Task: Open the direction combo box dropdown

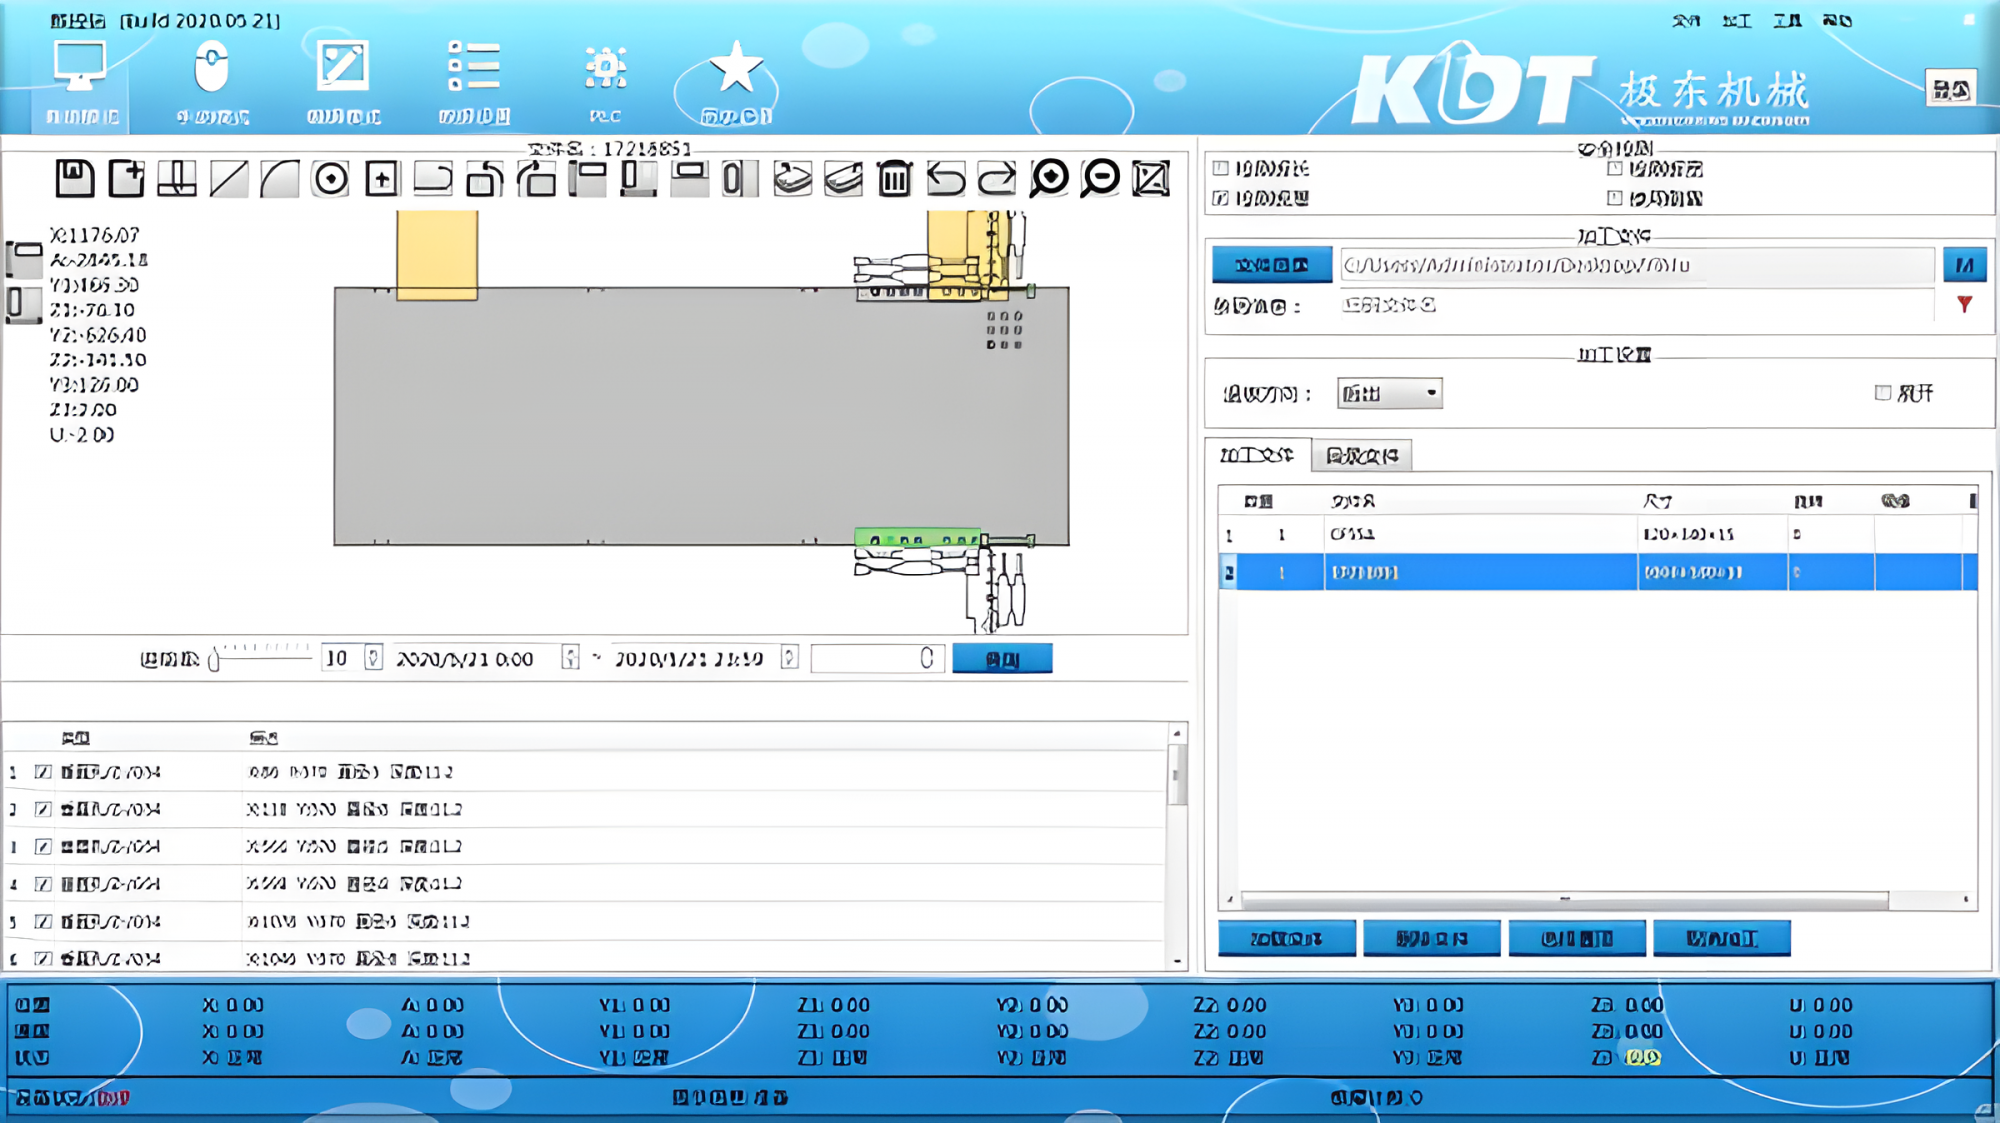Action: pos(1431,393)
